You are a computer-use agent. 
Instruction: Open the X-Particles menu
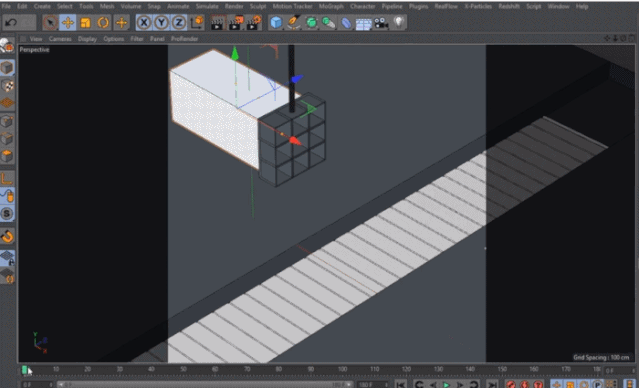(x=478, y=7)
